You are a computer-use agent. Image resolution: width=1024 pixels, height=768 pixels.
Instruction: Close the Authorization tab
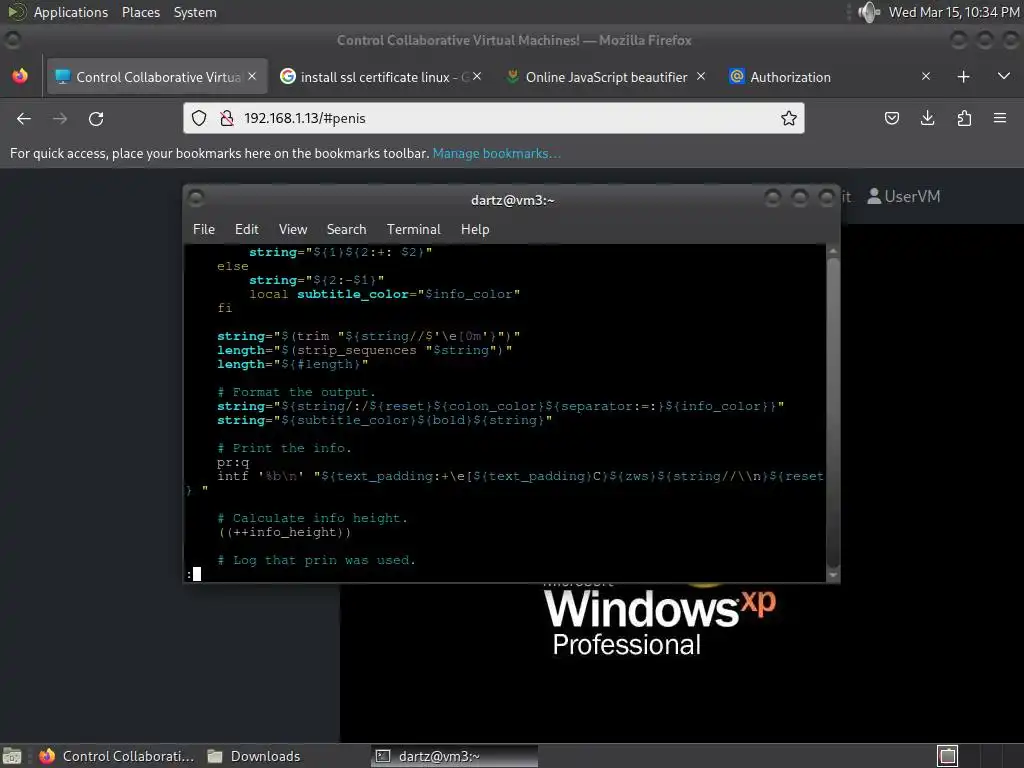925,76
